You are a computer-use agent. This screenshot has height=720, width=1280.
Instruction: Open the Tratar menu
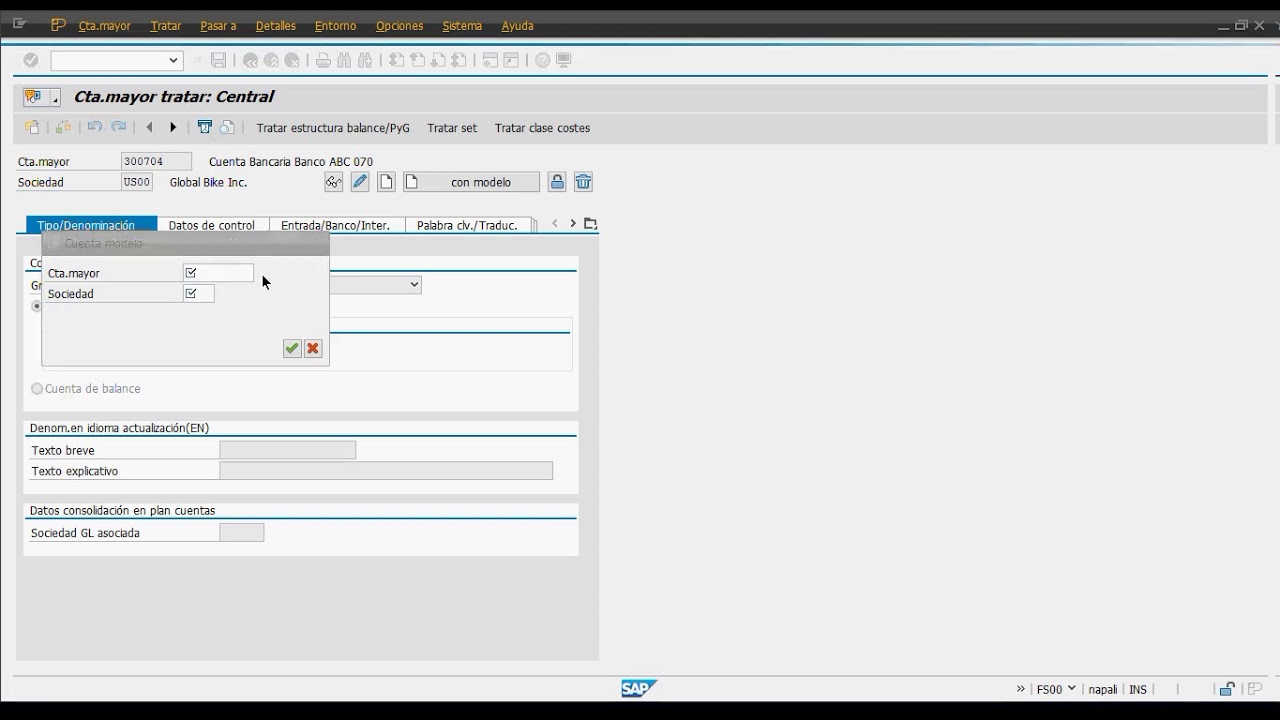coord(166,26)
